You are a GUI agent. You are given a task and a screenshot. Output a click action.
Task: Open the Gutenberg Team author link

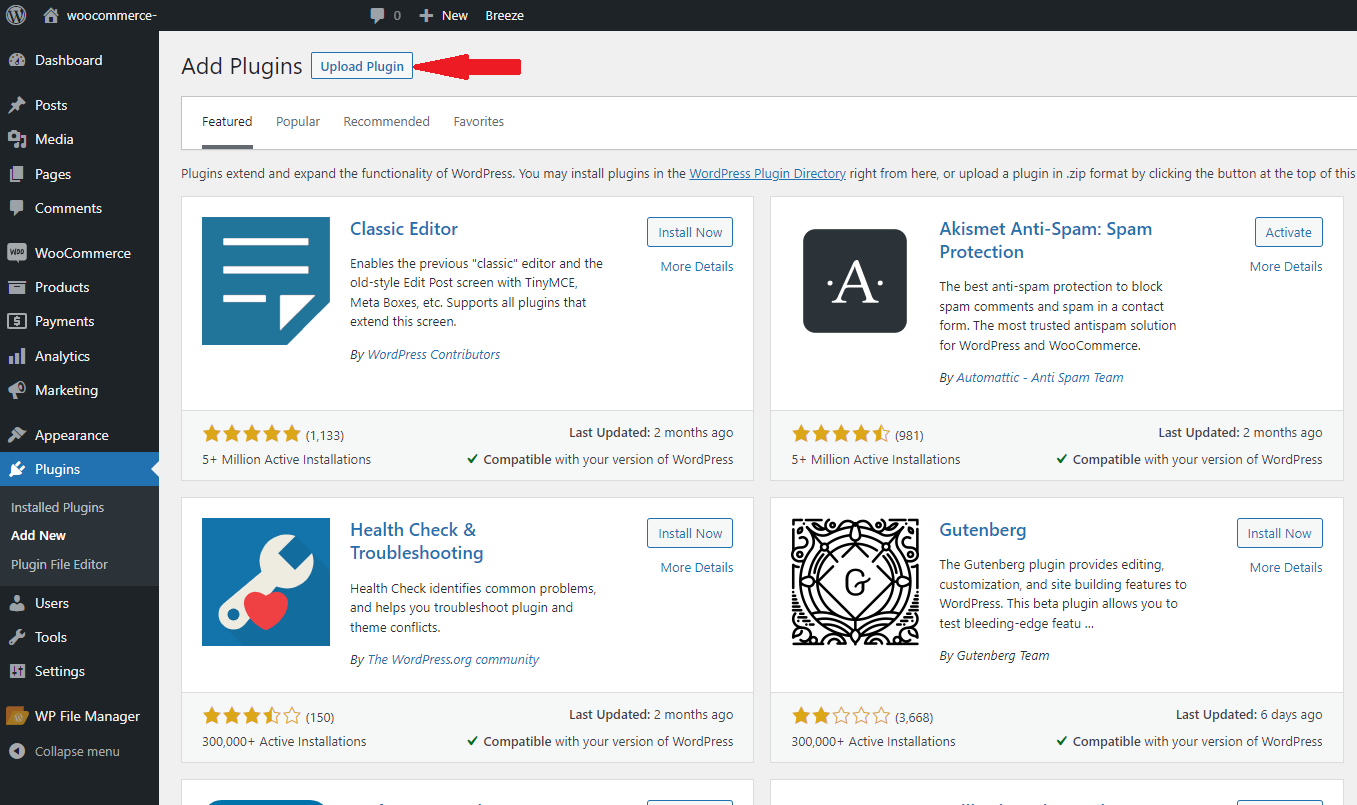[1003, 656]
